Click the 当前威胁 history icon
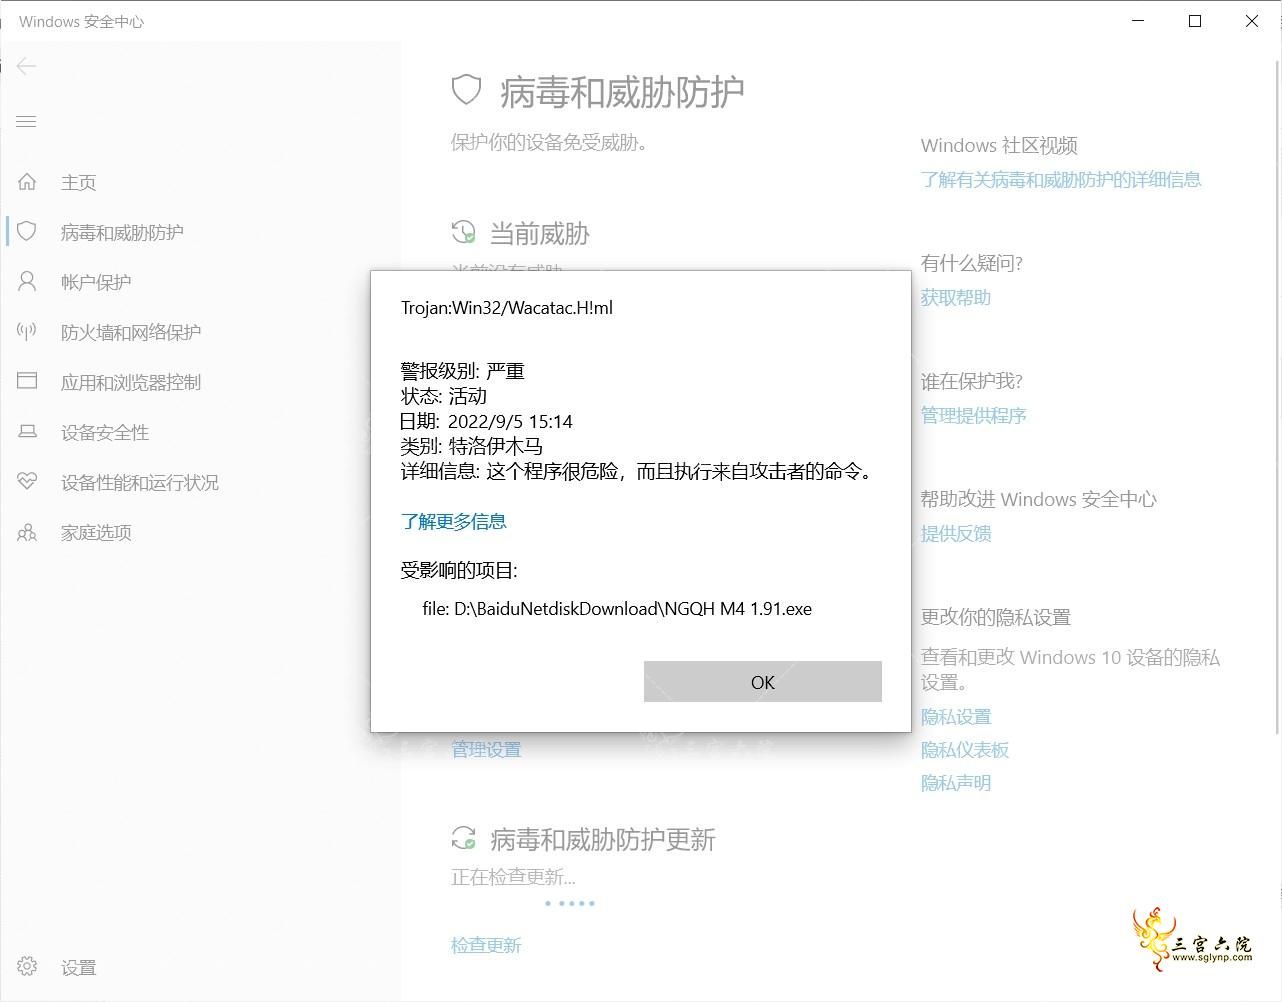Image resolution: width=1282 pixels, height=1002 pixels. [x=463, y=232]
